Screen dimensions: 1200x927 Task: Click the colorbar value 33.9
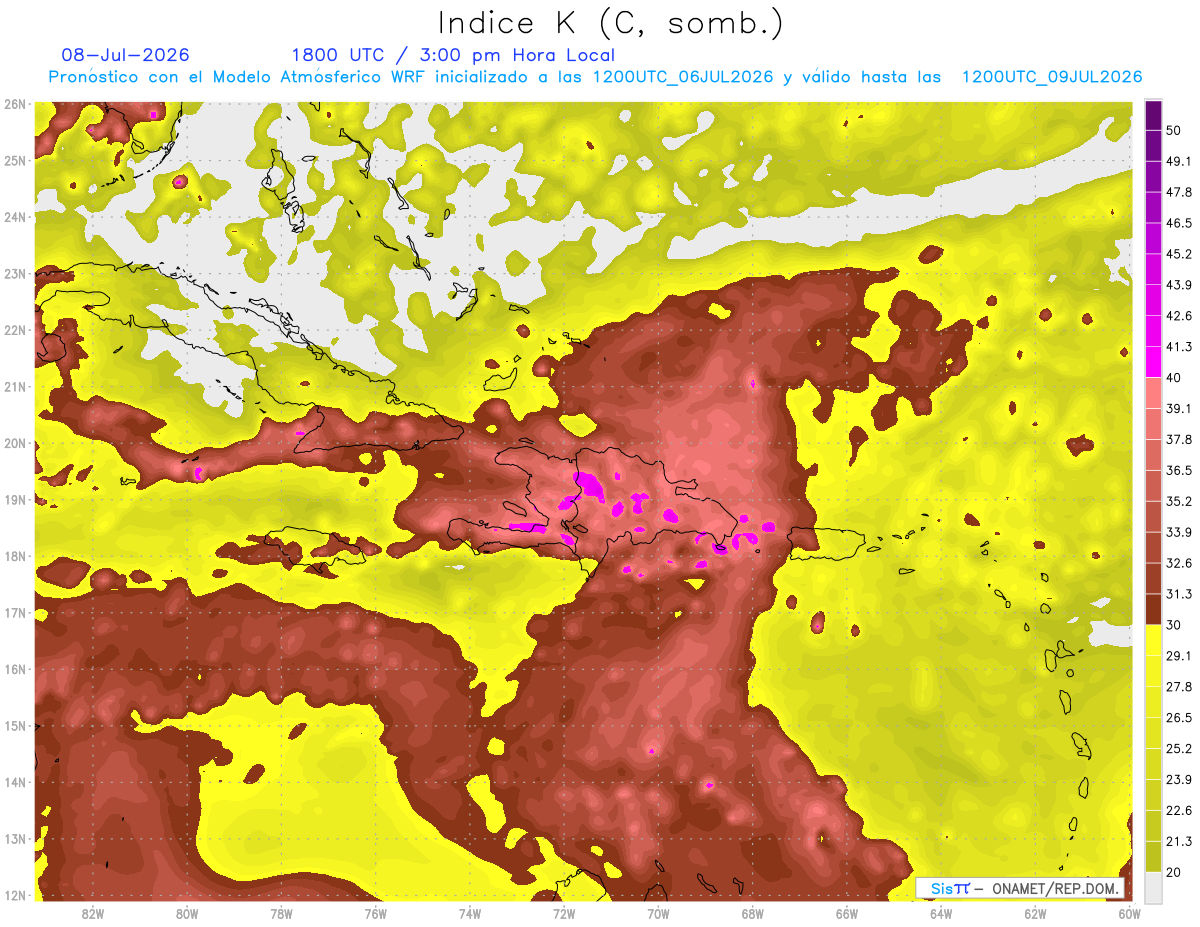click(x=1180, y=532)
